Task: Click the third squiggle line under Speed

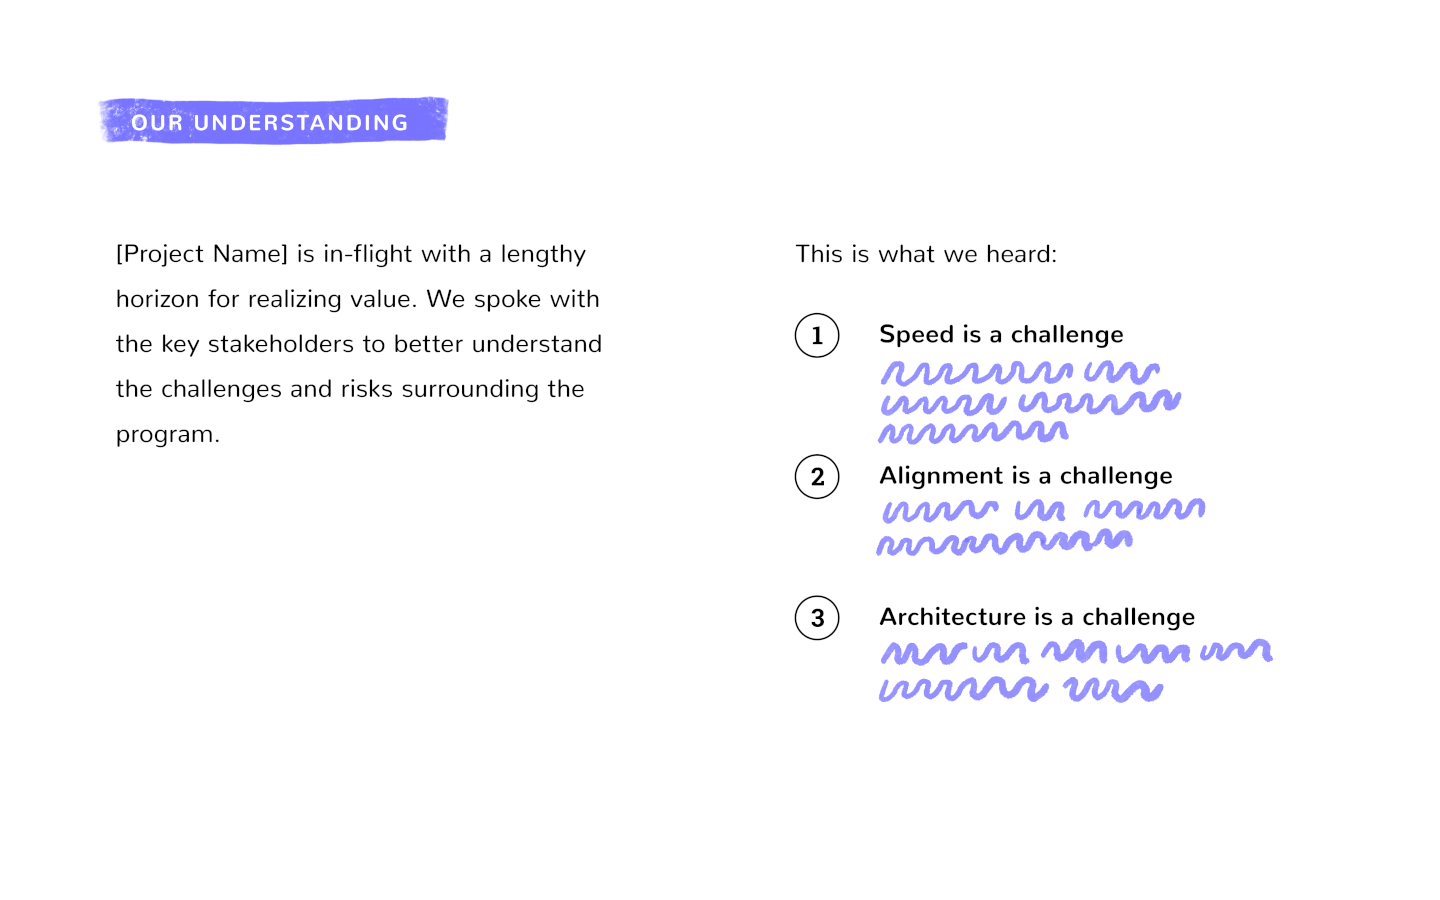Action: tap(974, 432)
